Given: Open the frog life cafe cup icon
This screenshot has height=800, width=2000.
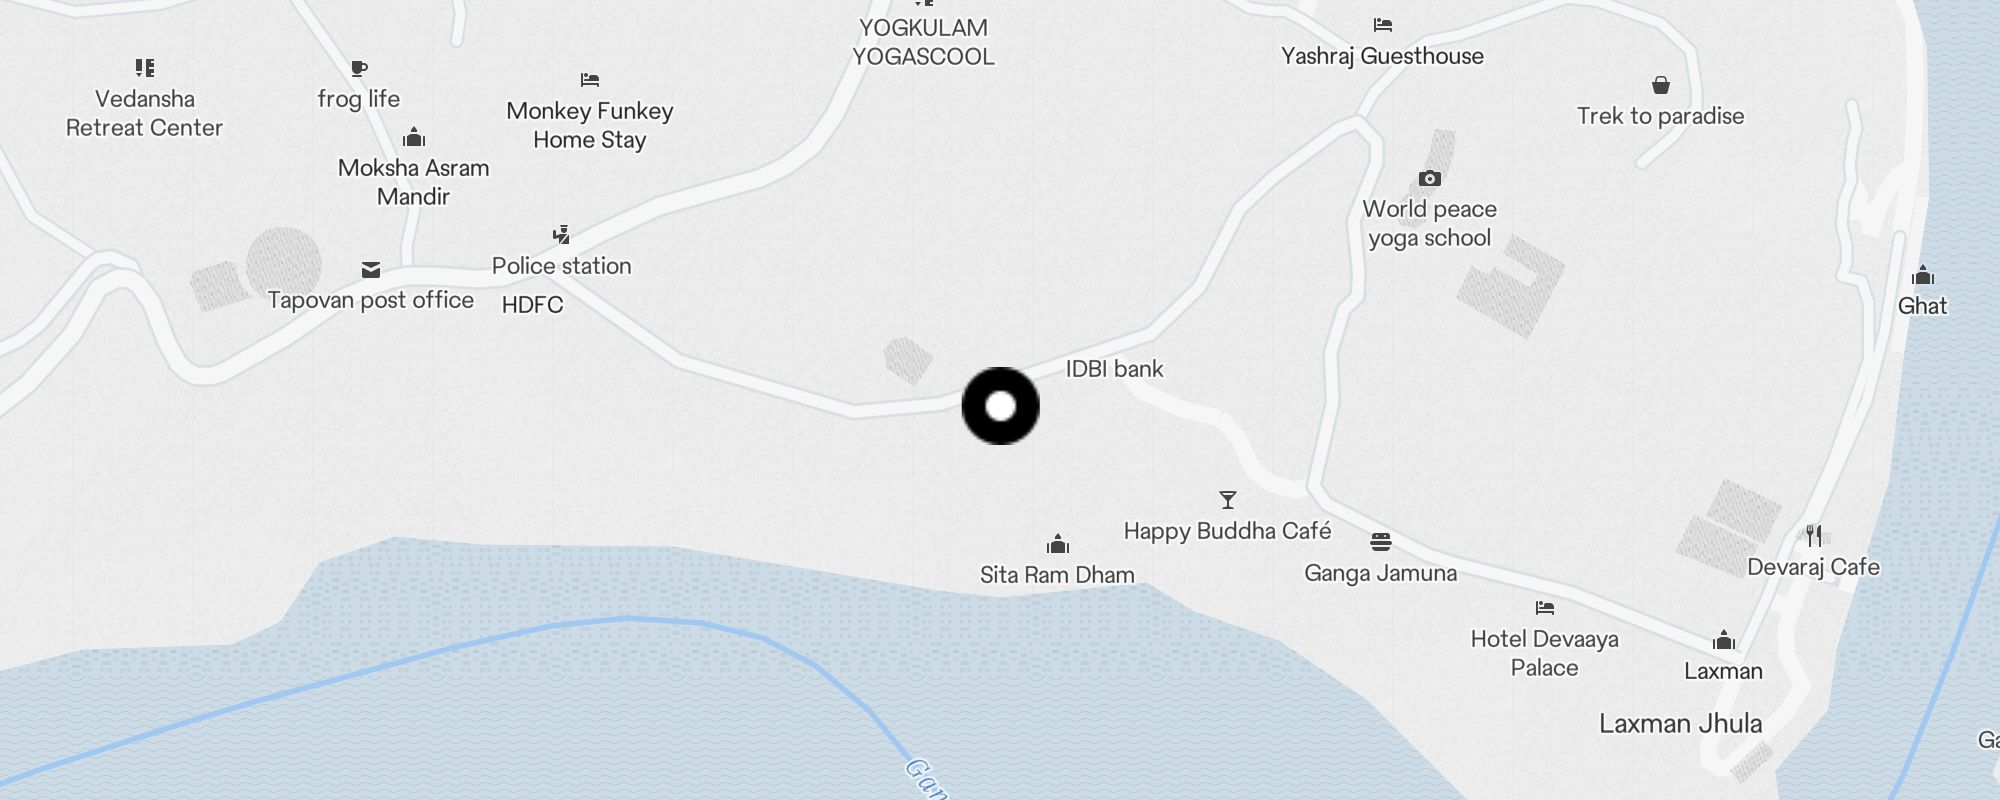Looking at the screenshot, I should [x=359, y=68].
